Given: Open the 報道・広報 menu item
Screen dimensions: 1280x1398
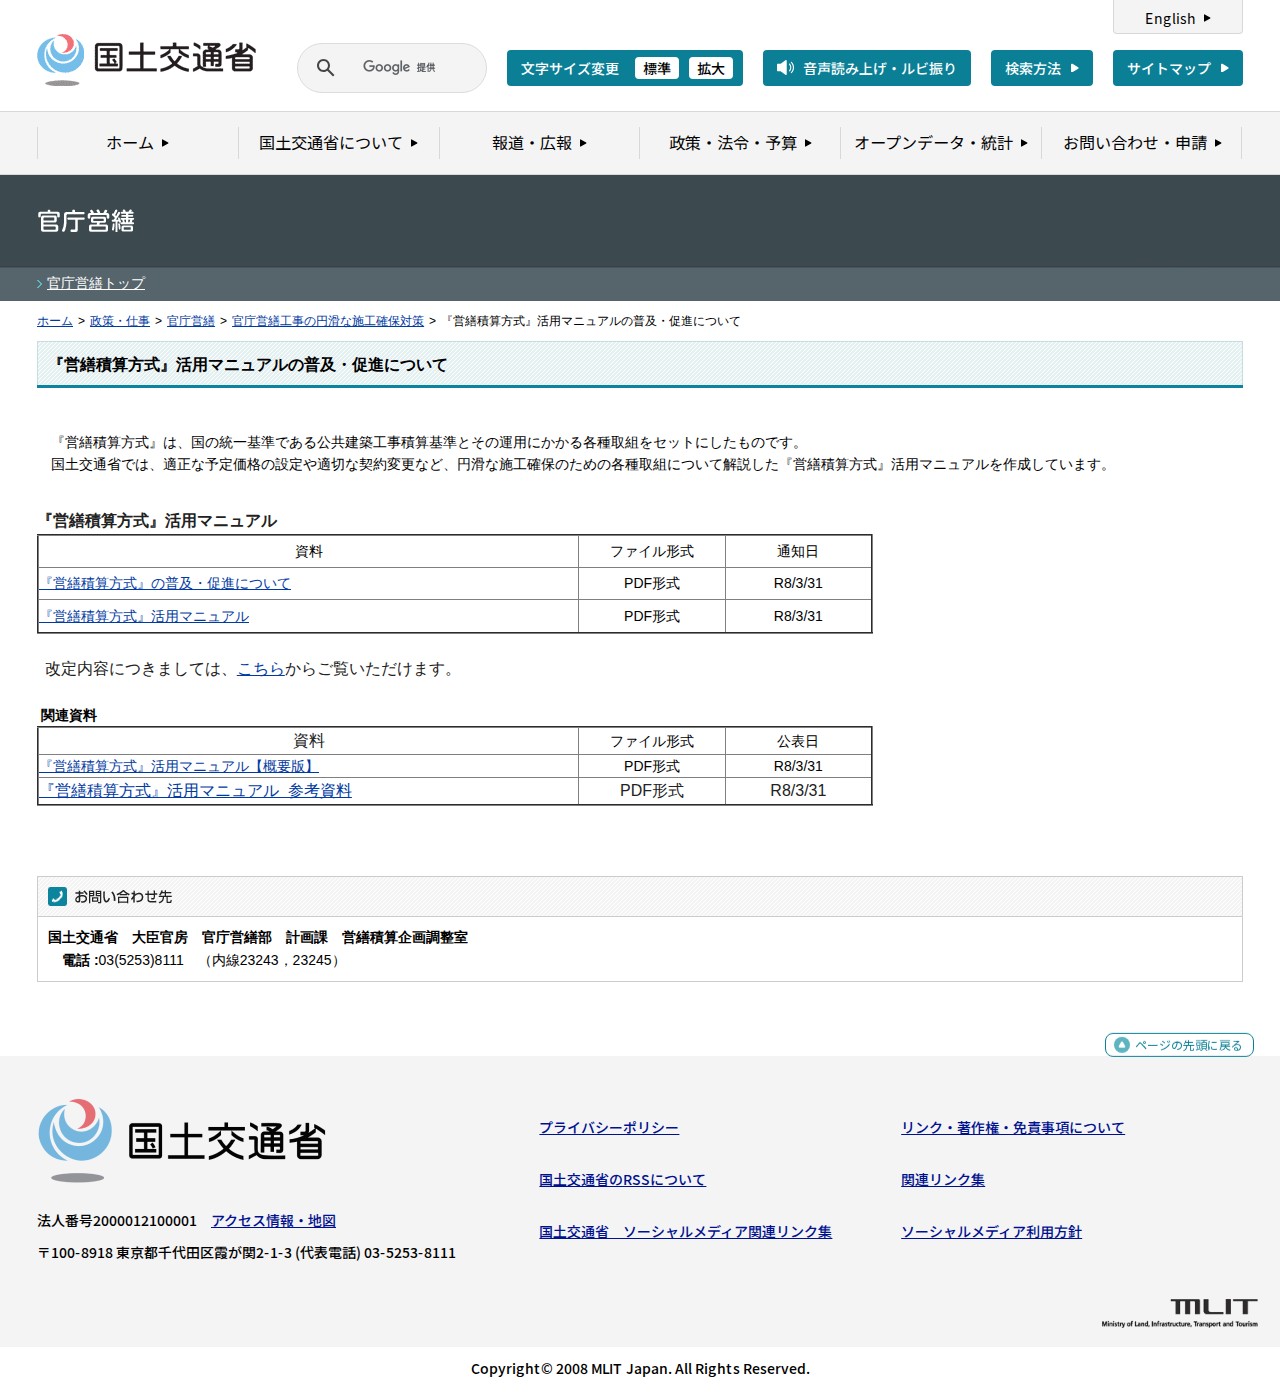Looking at the screenshot, I should click(x=539, y=143).
